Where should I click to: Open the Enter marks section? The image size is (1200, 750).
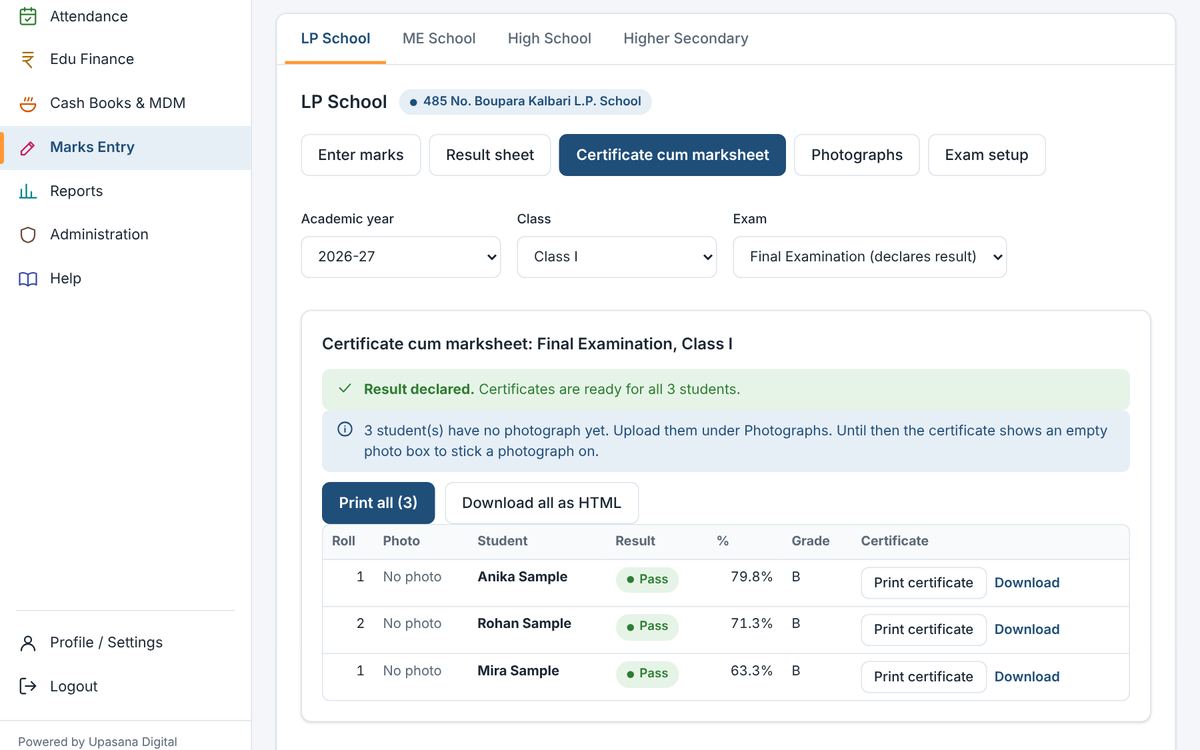pyautogui.click(x=361, y=155)
